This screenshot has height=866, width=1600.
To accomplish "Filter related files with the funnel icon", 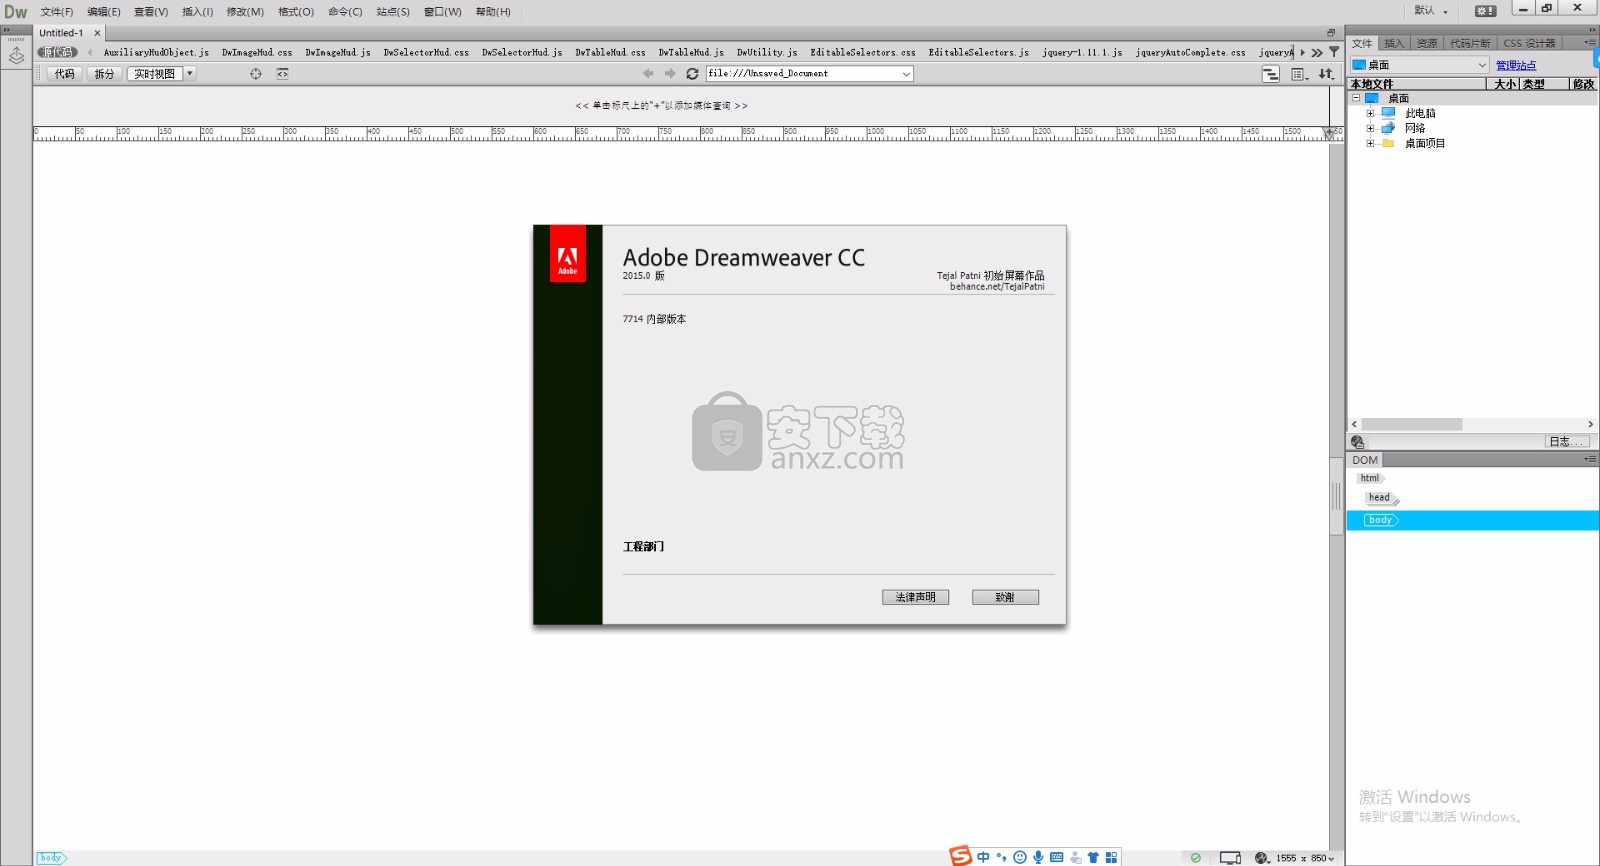I will (x=1334, y=52).
